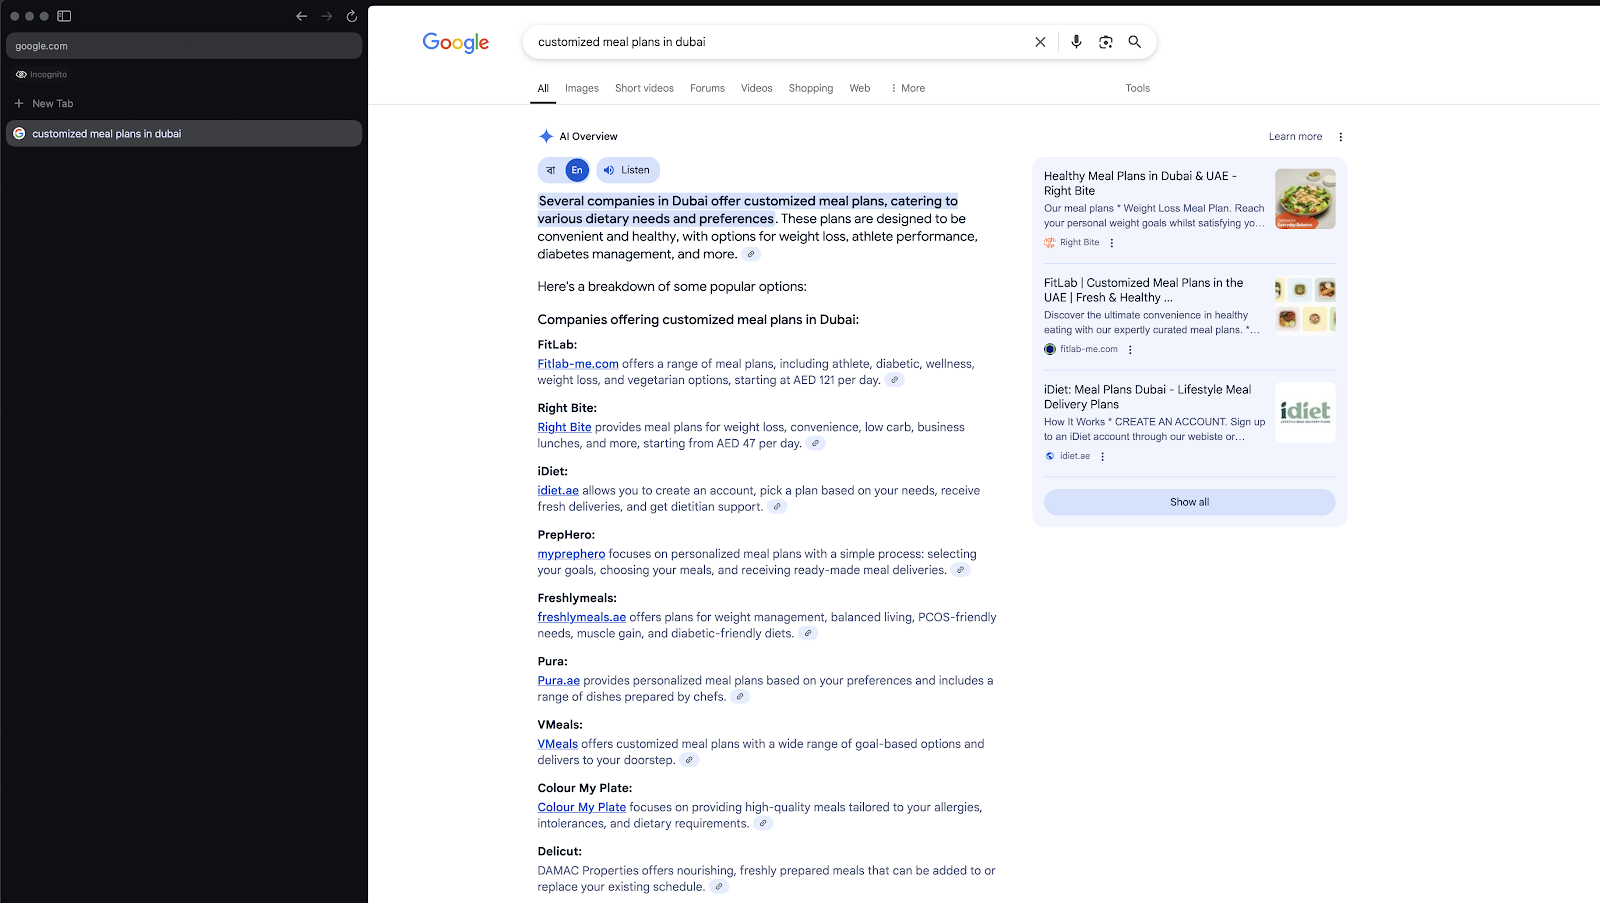Reload the page with refresh icon
The width and height of the screenshot is (1600, 903).
[352, 16]
